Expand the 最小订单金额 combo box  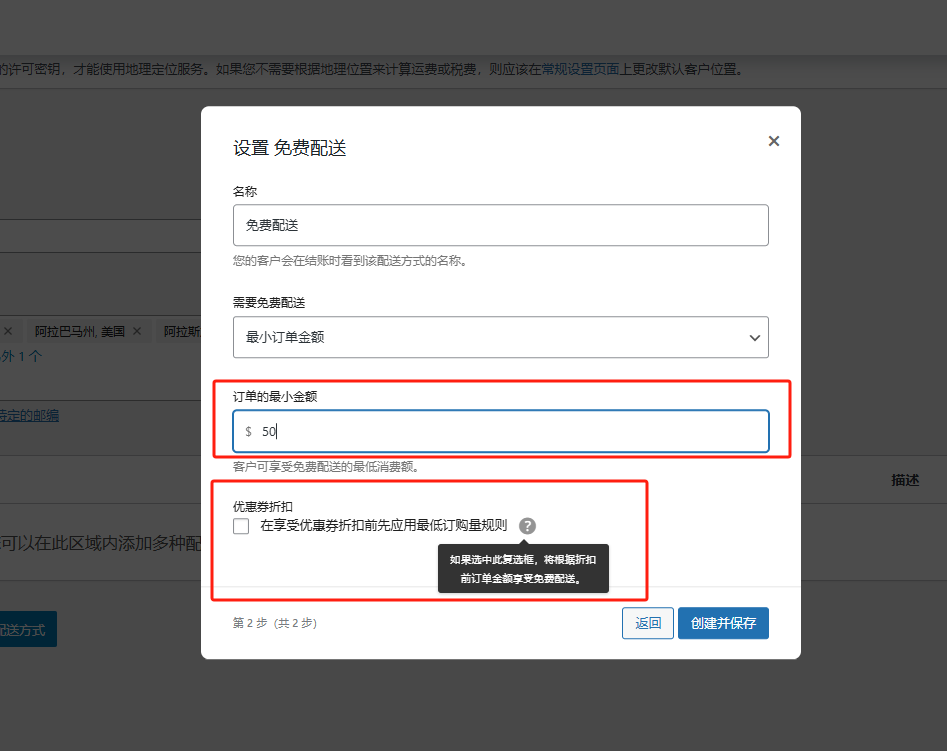click(500, 337)
